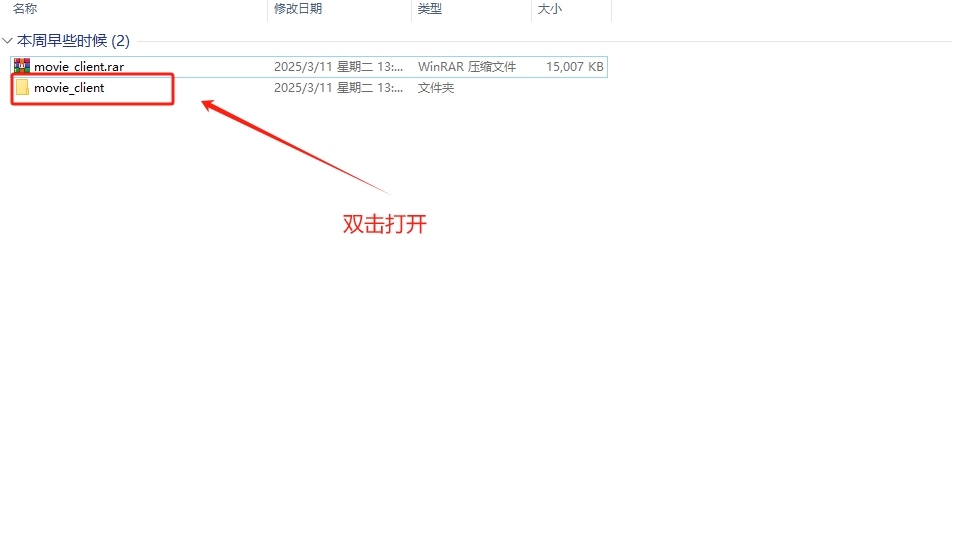Sort by the 类型 column header
The image size is (958, 535).
[x=430, y=9]
